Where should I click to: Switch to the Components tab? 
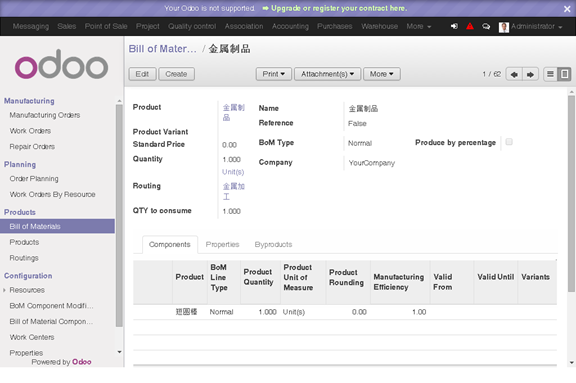point(170,245)
